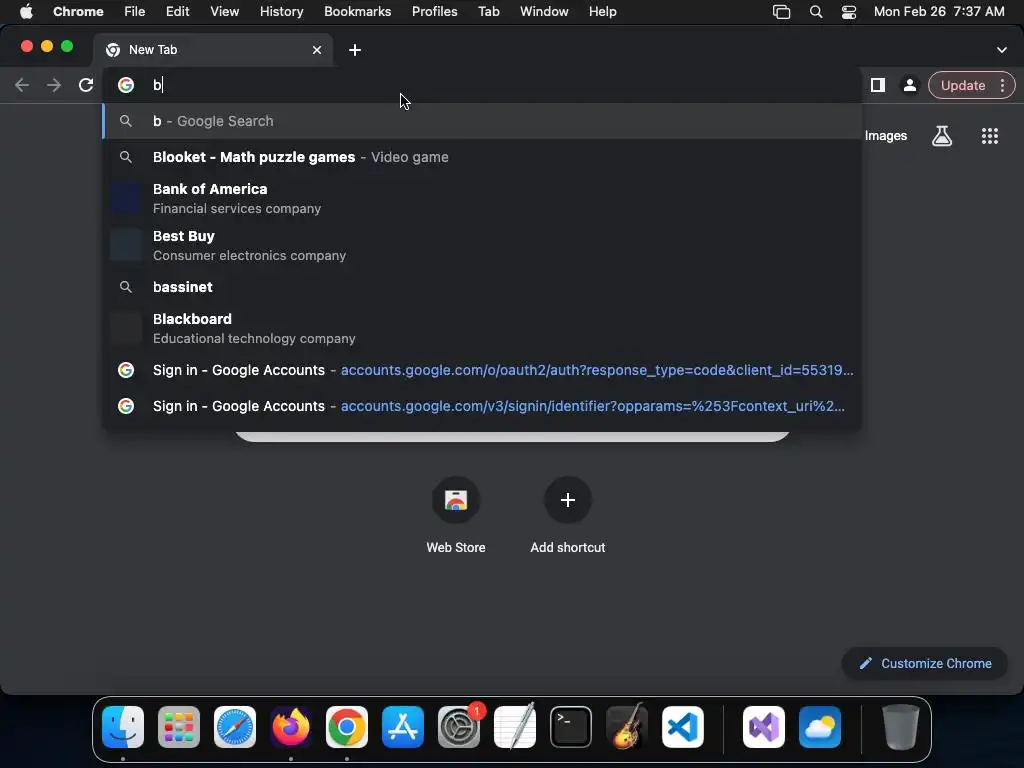1024x768 pixels.
Task: Click the date and time in menu bar
Action: [x=939, y=12]
